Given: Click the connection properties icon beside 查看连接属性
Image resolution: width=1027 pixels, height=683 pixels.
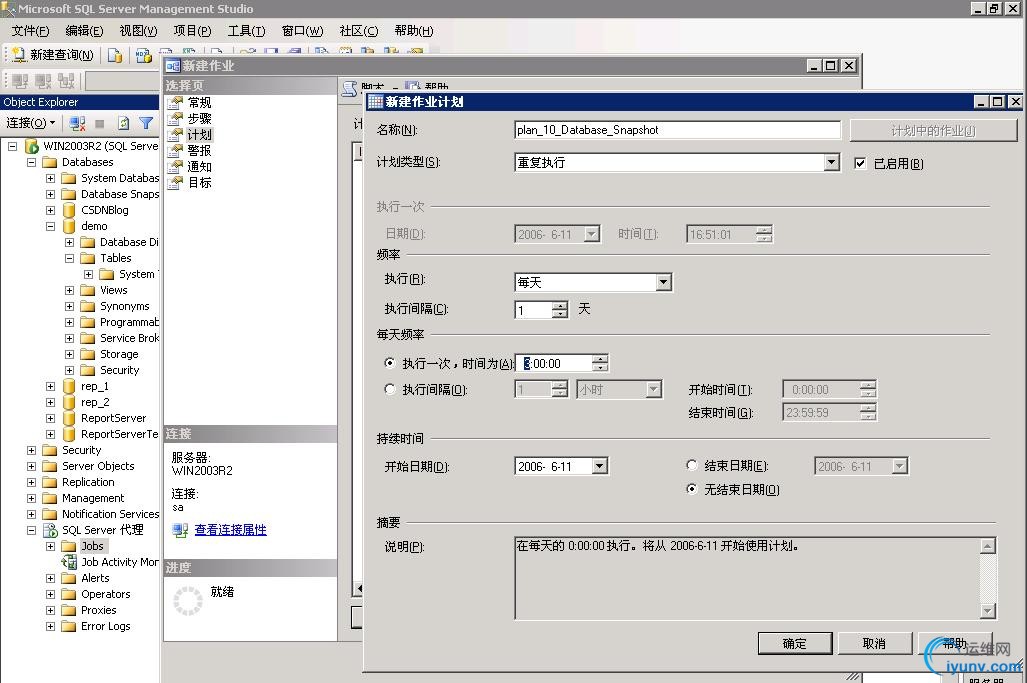Looking at the screenshot, I should point(180,530).
